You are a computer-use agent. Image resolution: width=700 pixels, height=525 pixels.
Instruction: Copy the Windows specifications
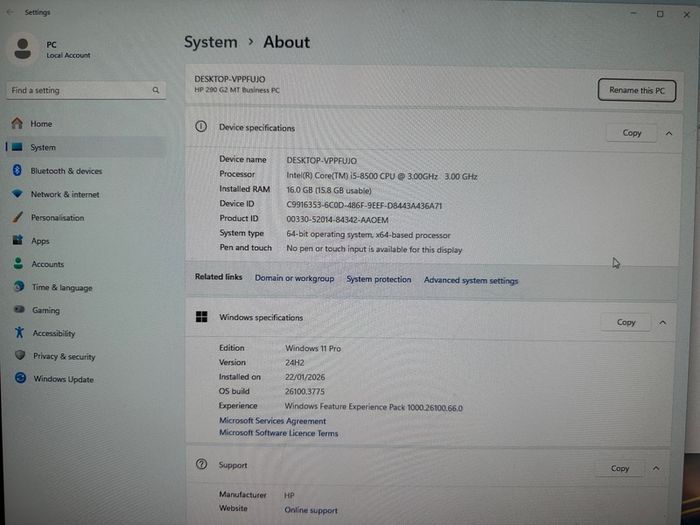pyautogui.click(x=625, y=322)
